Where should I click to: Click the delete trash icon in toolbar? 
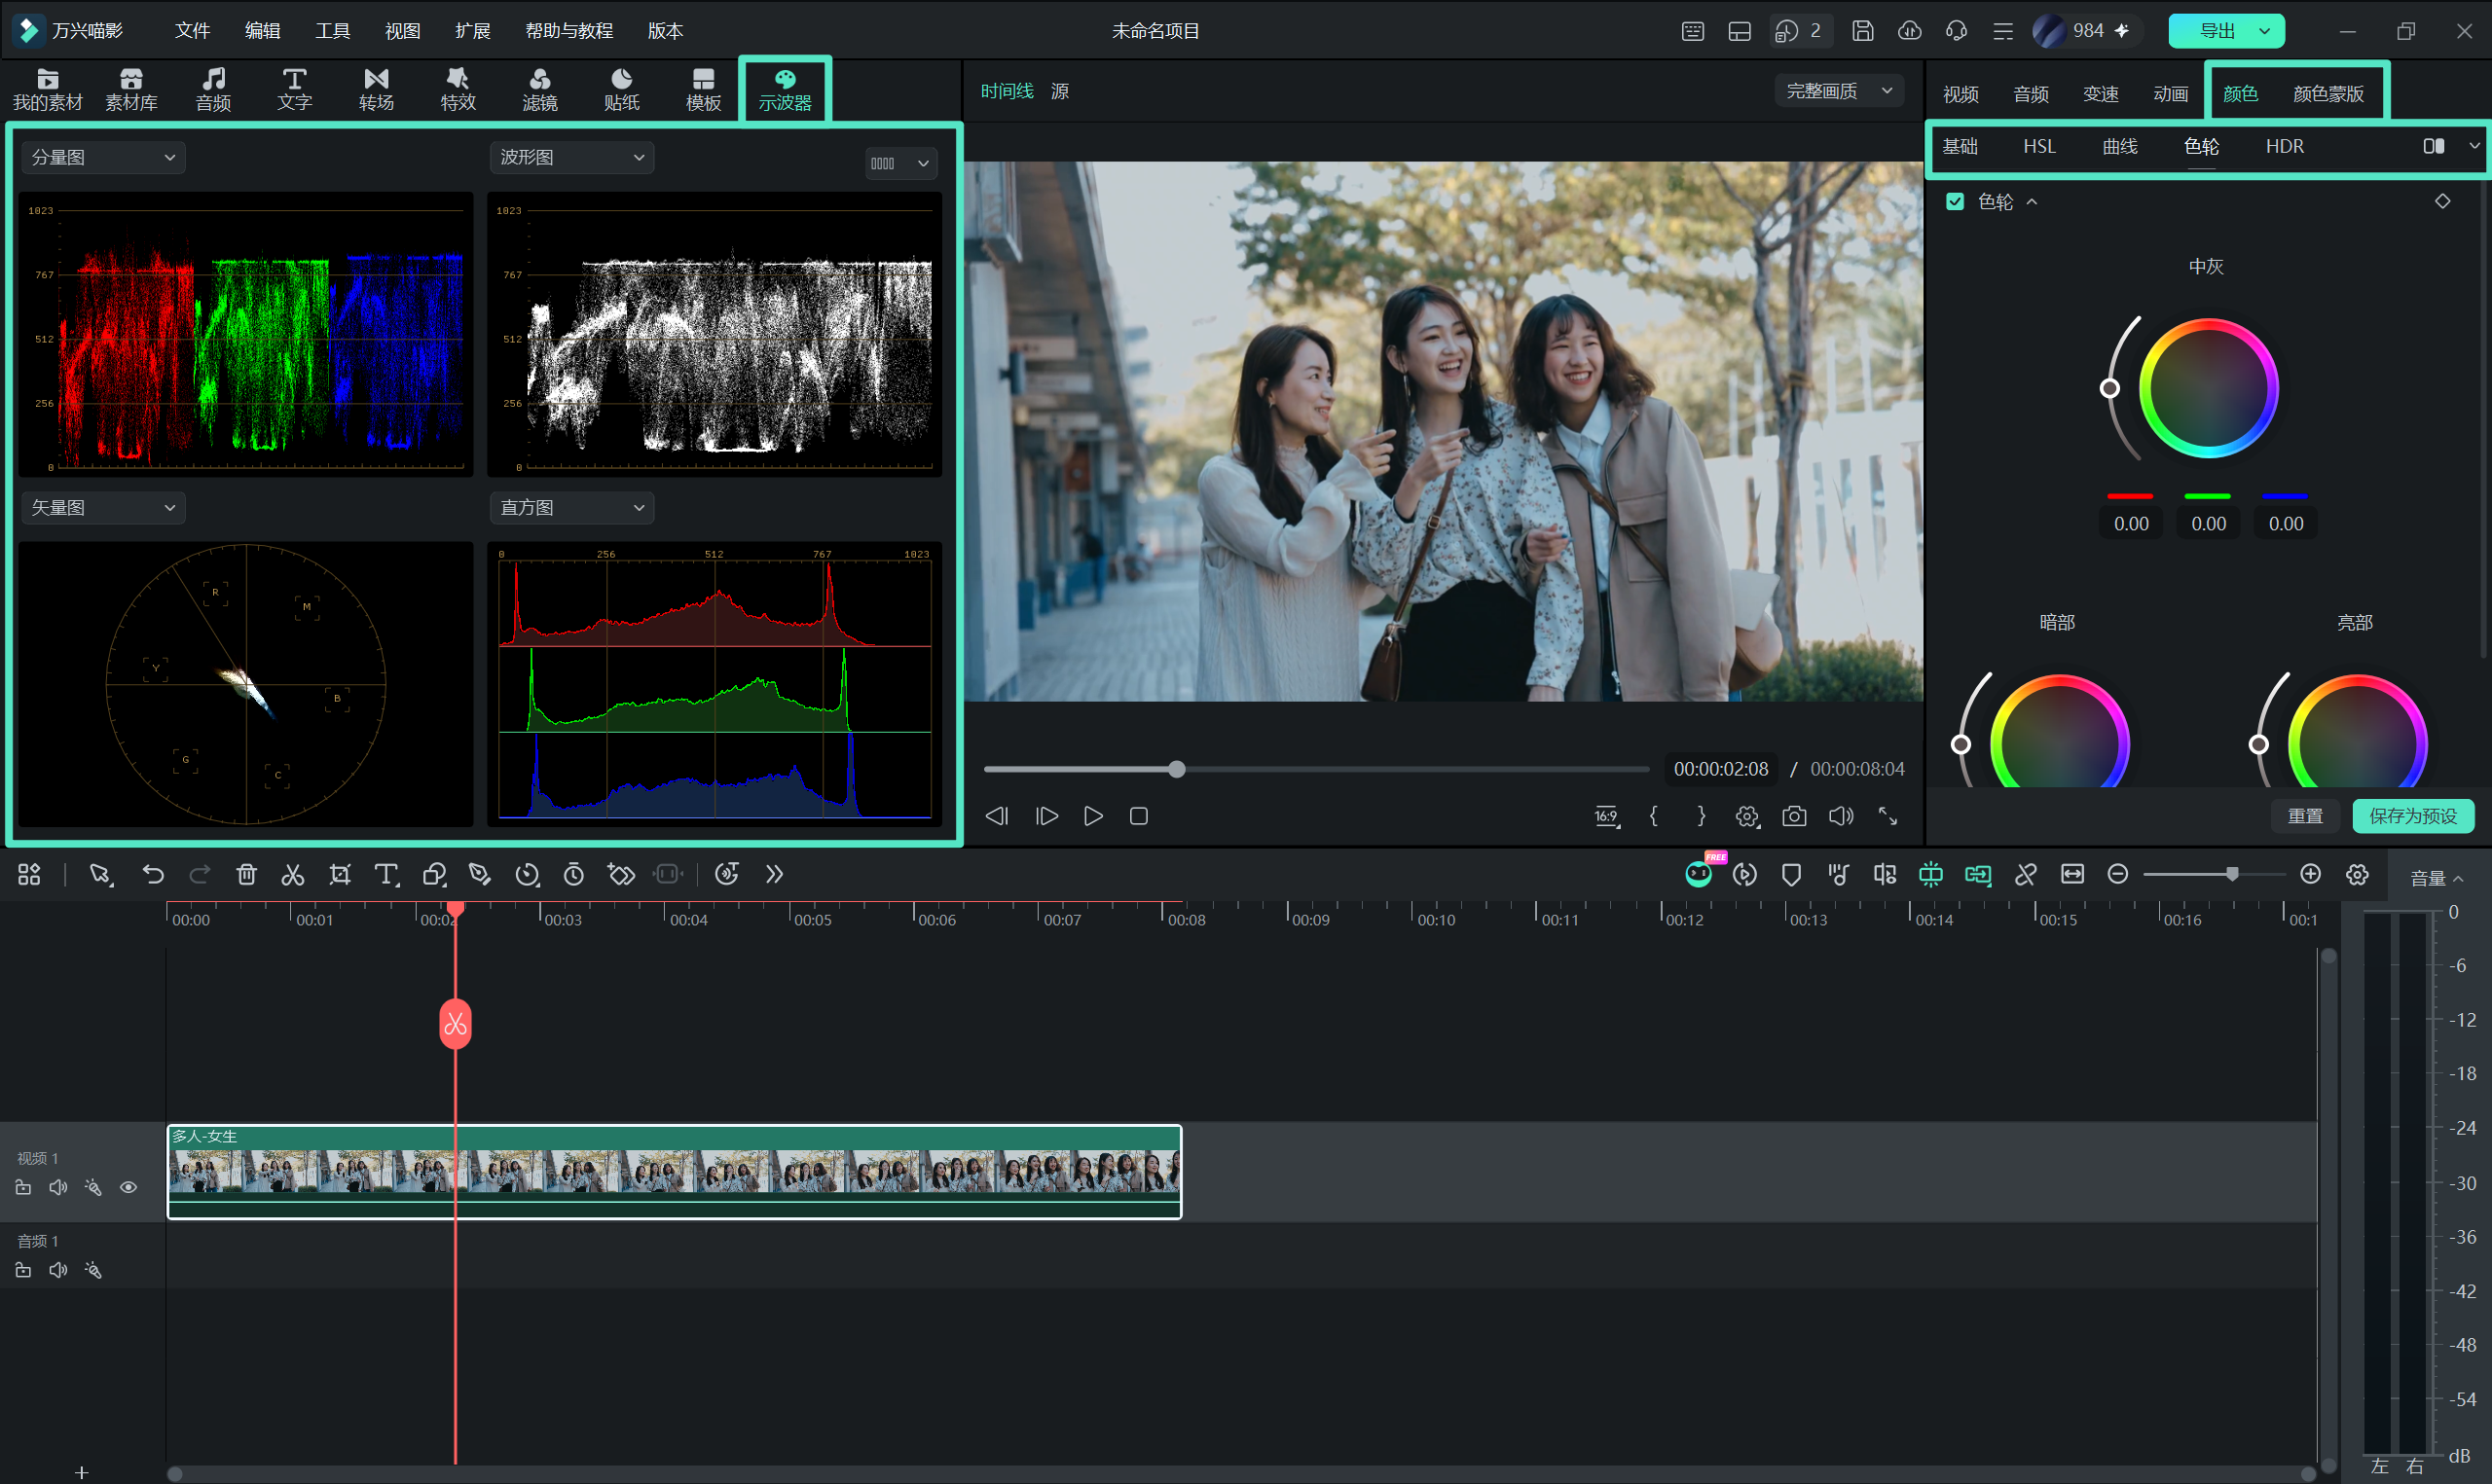point(246,875)
